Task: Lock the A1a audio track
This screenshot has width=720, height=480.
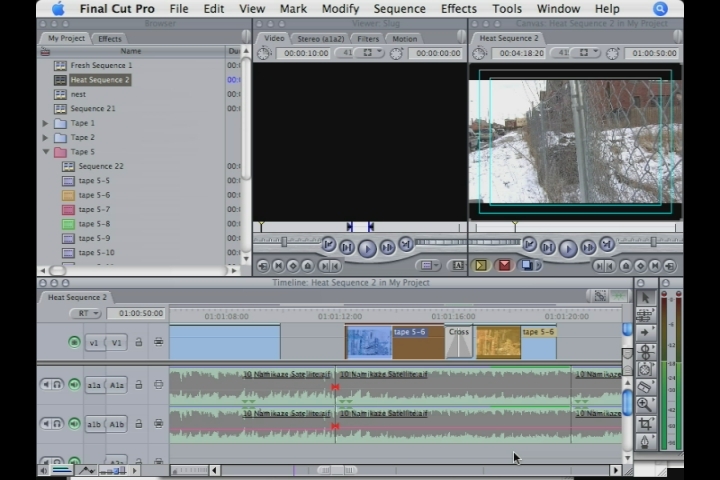Action: (x=138, y=384)
